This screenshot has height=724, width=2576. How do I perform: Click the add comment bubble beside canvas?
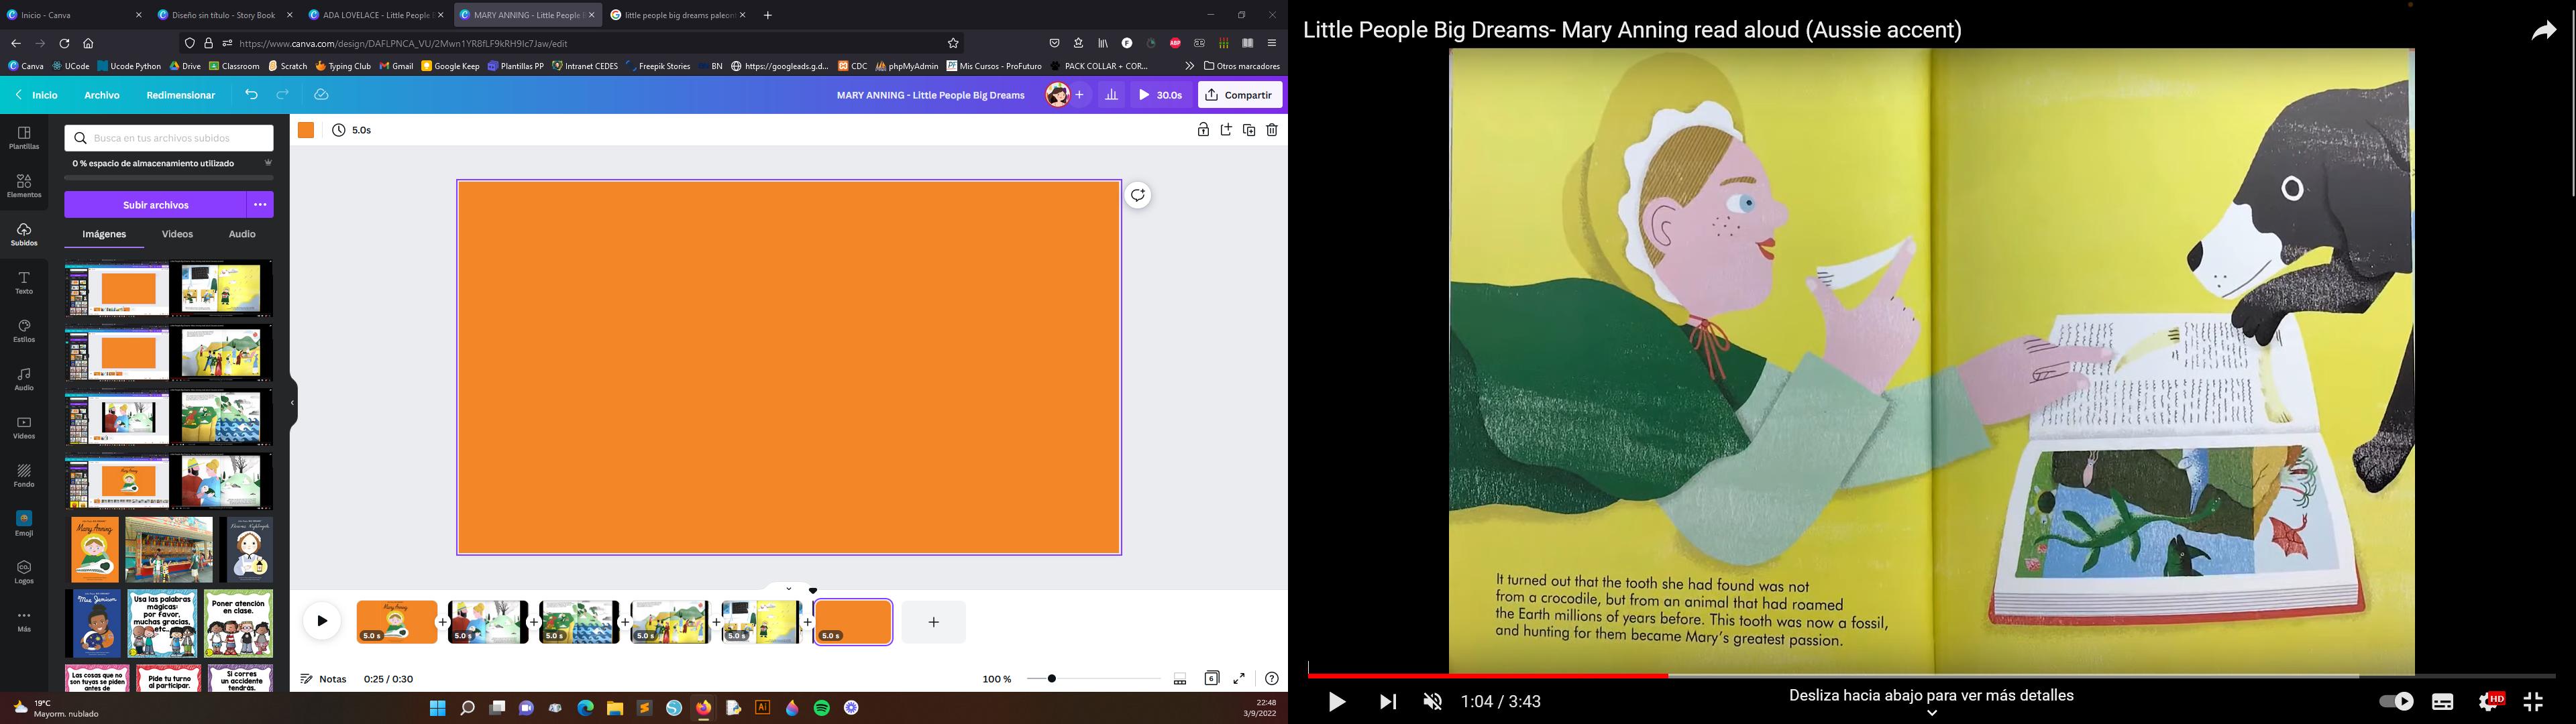[x=1138, y=195]
